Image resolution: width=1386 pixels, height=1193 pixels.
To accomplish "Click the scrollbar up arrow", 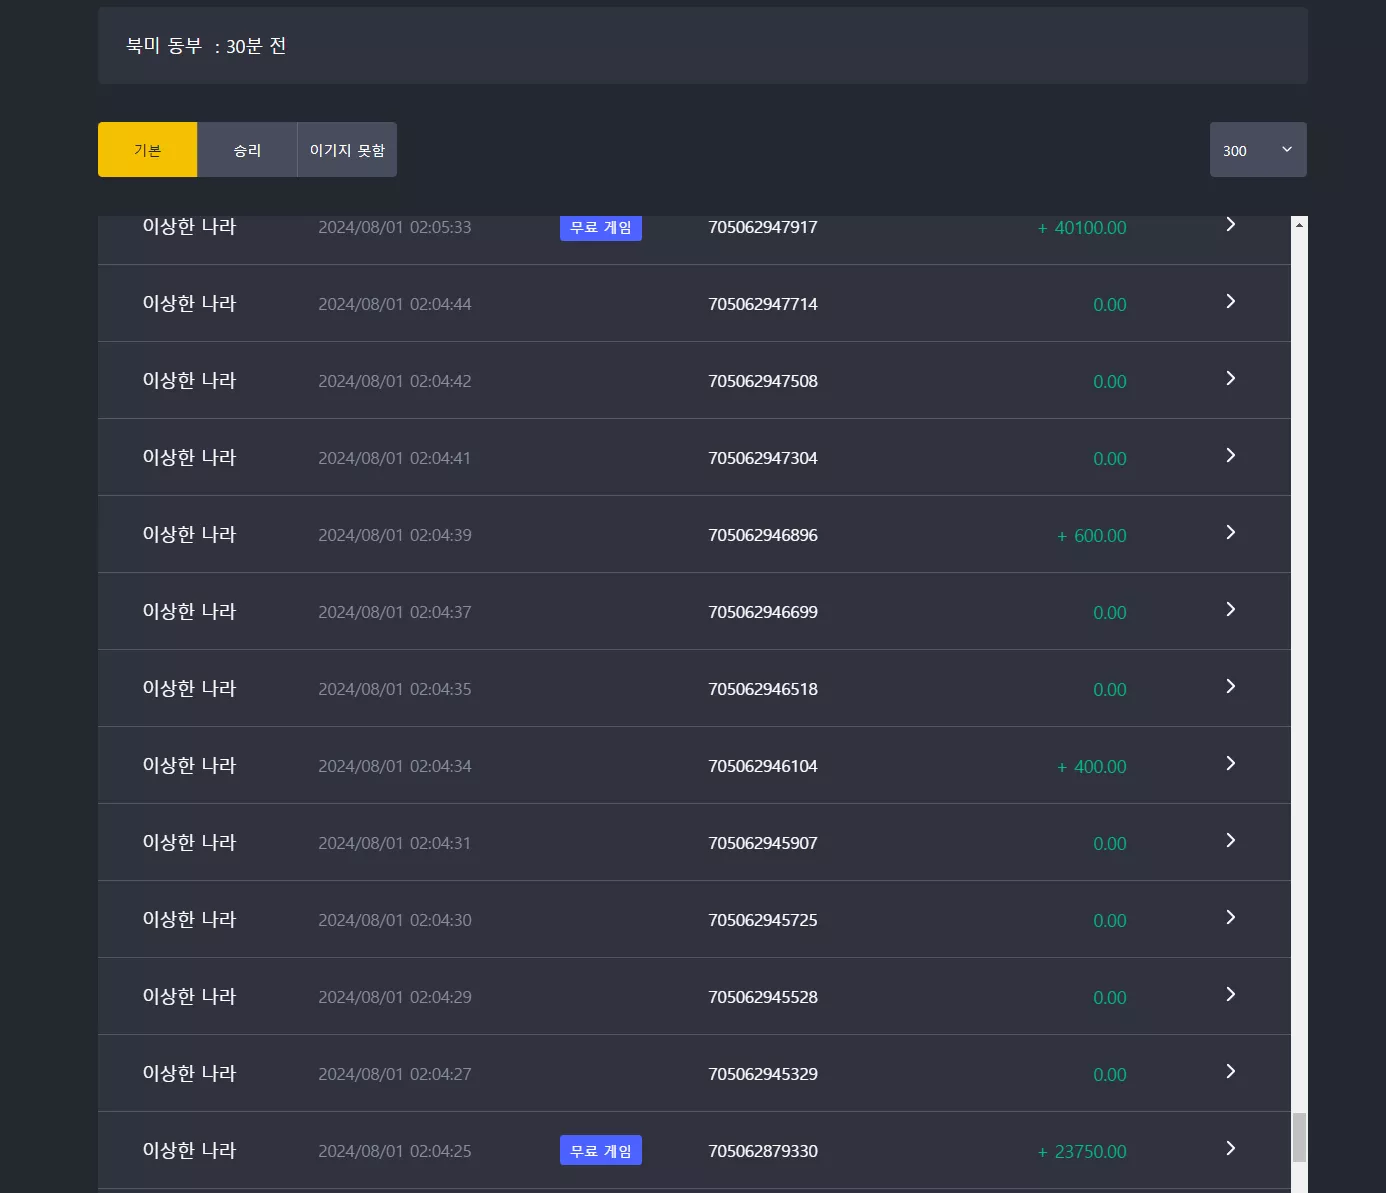I will tap(1299, 224).
